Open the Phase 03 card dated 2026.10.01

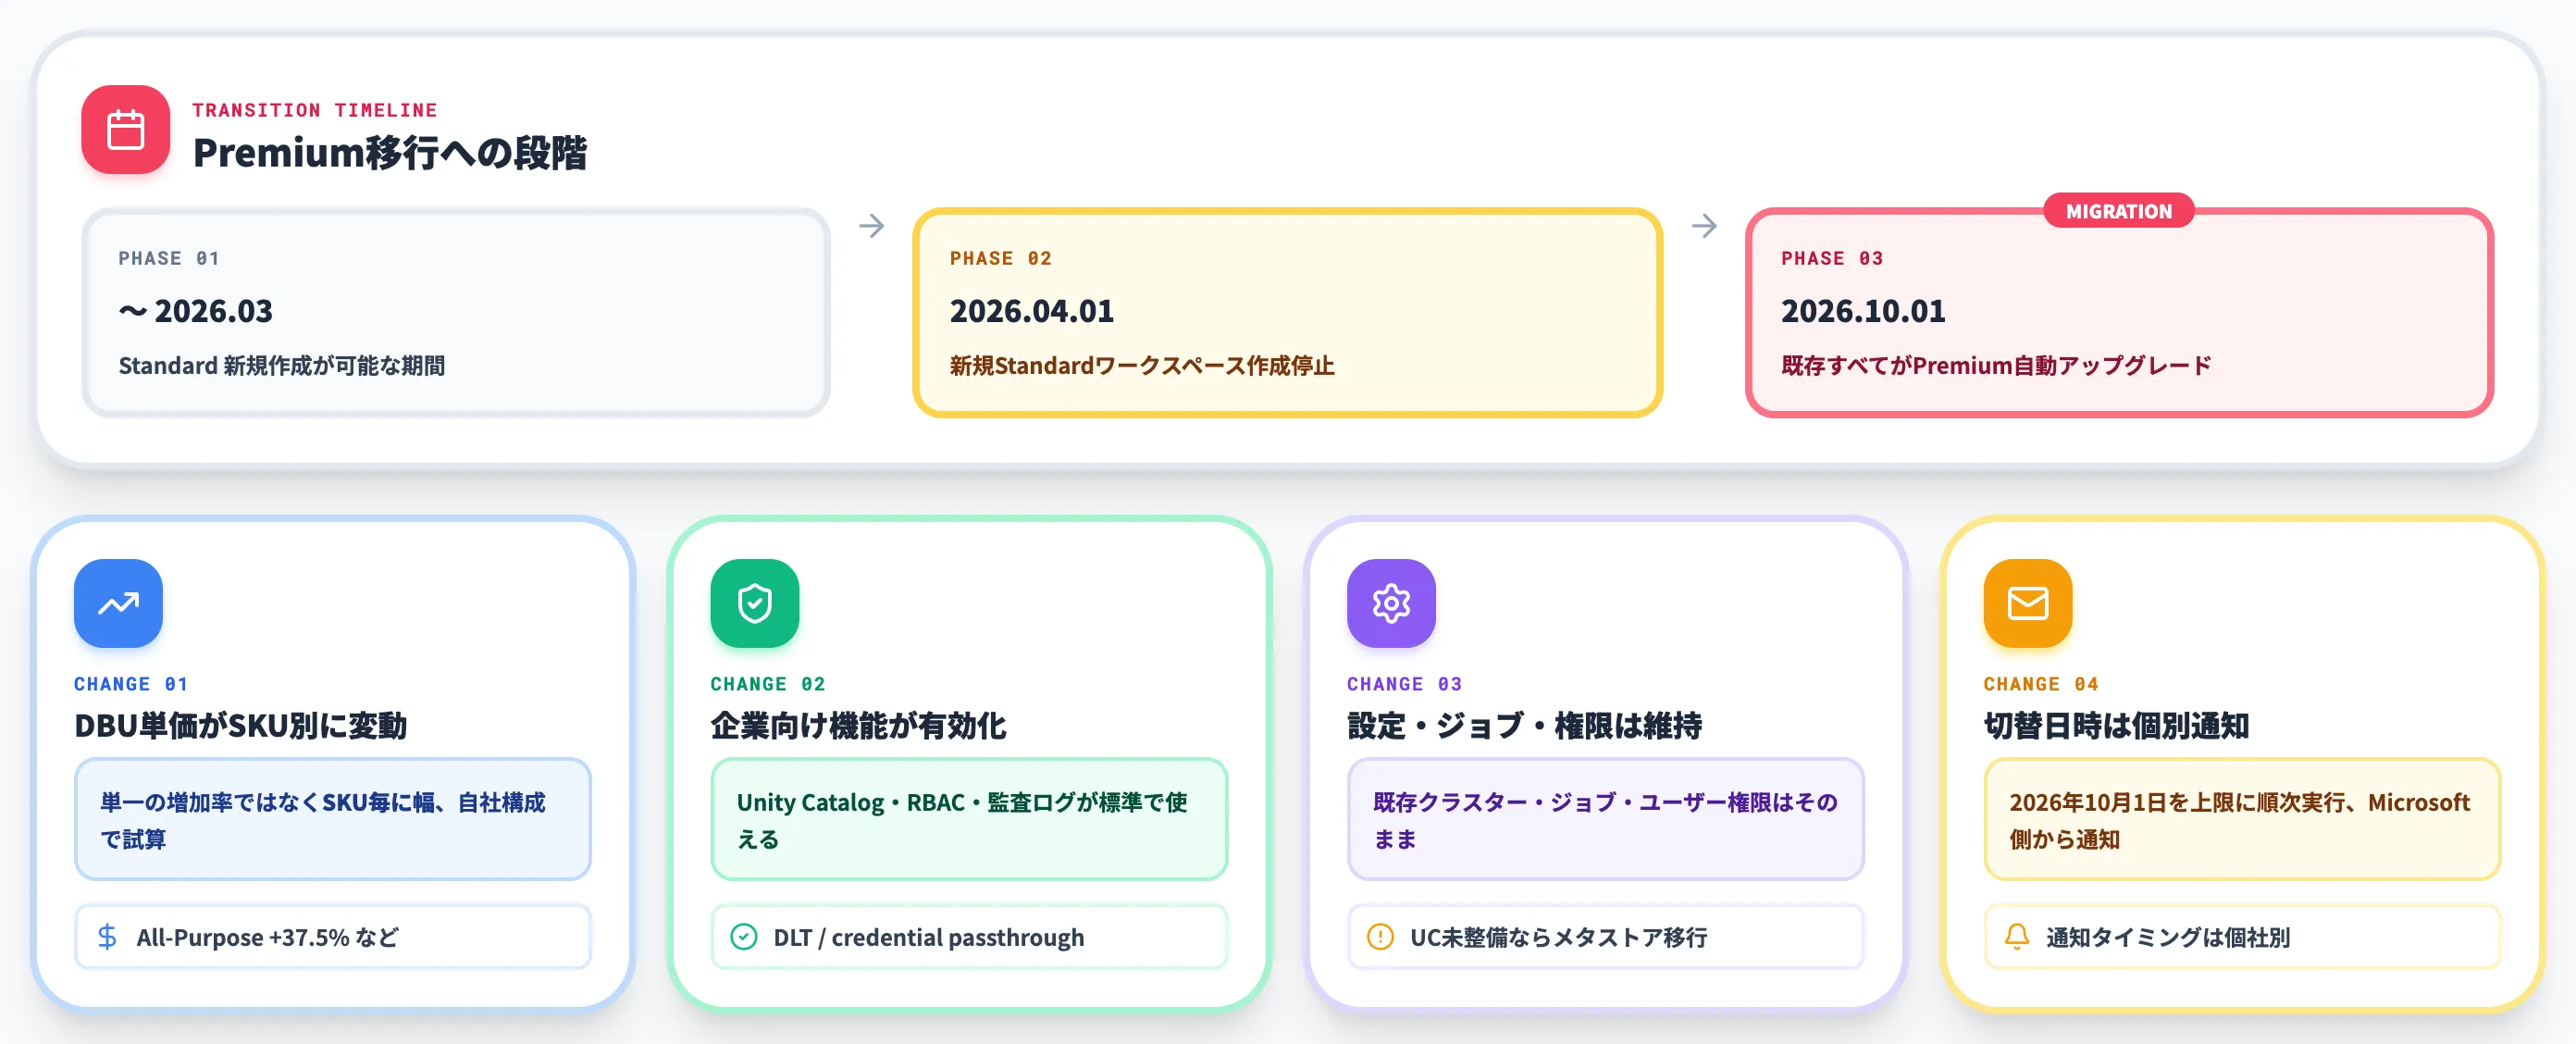pos(2119,312)
